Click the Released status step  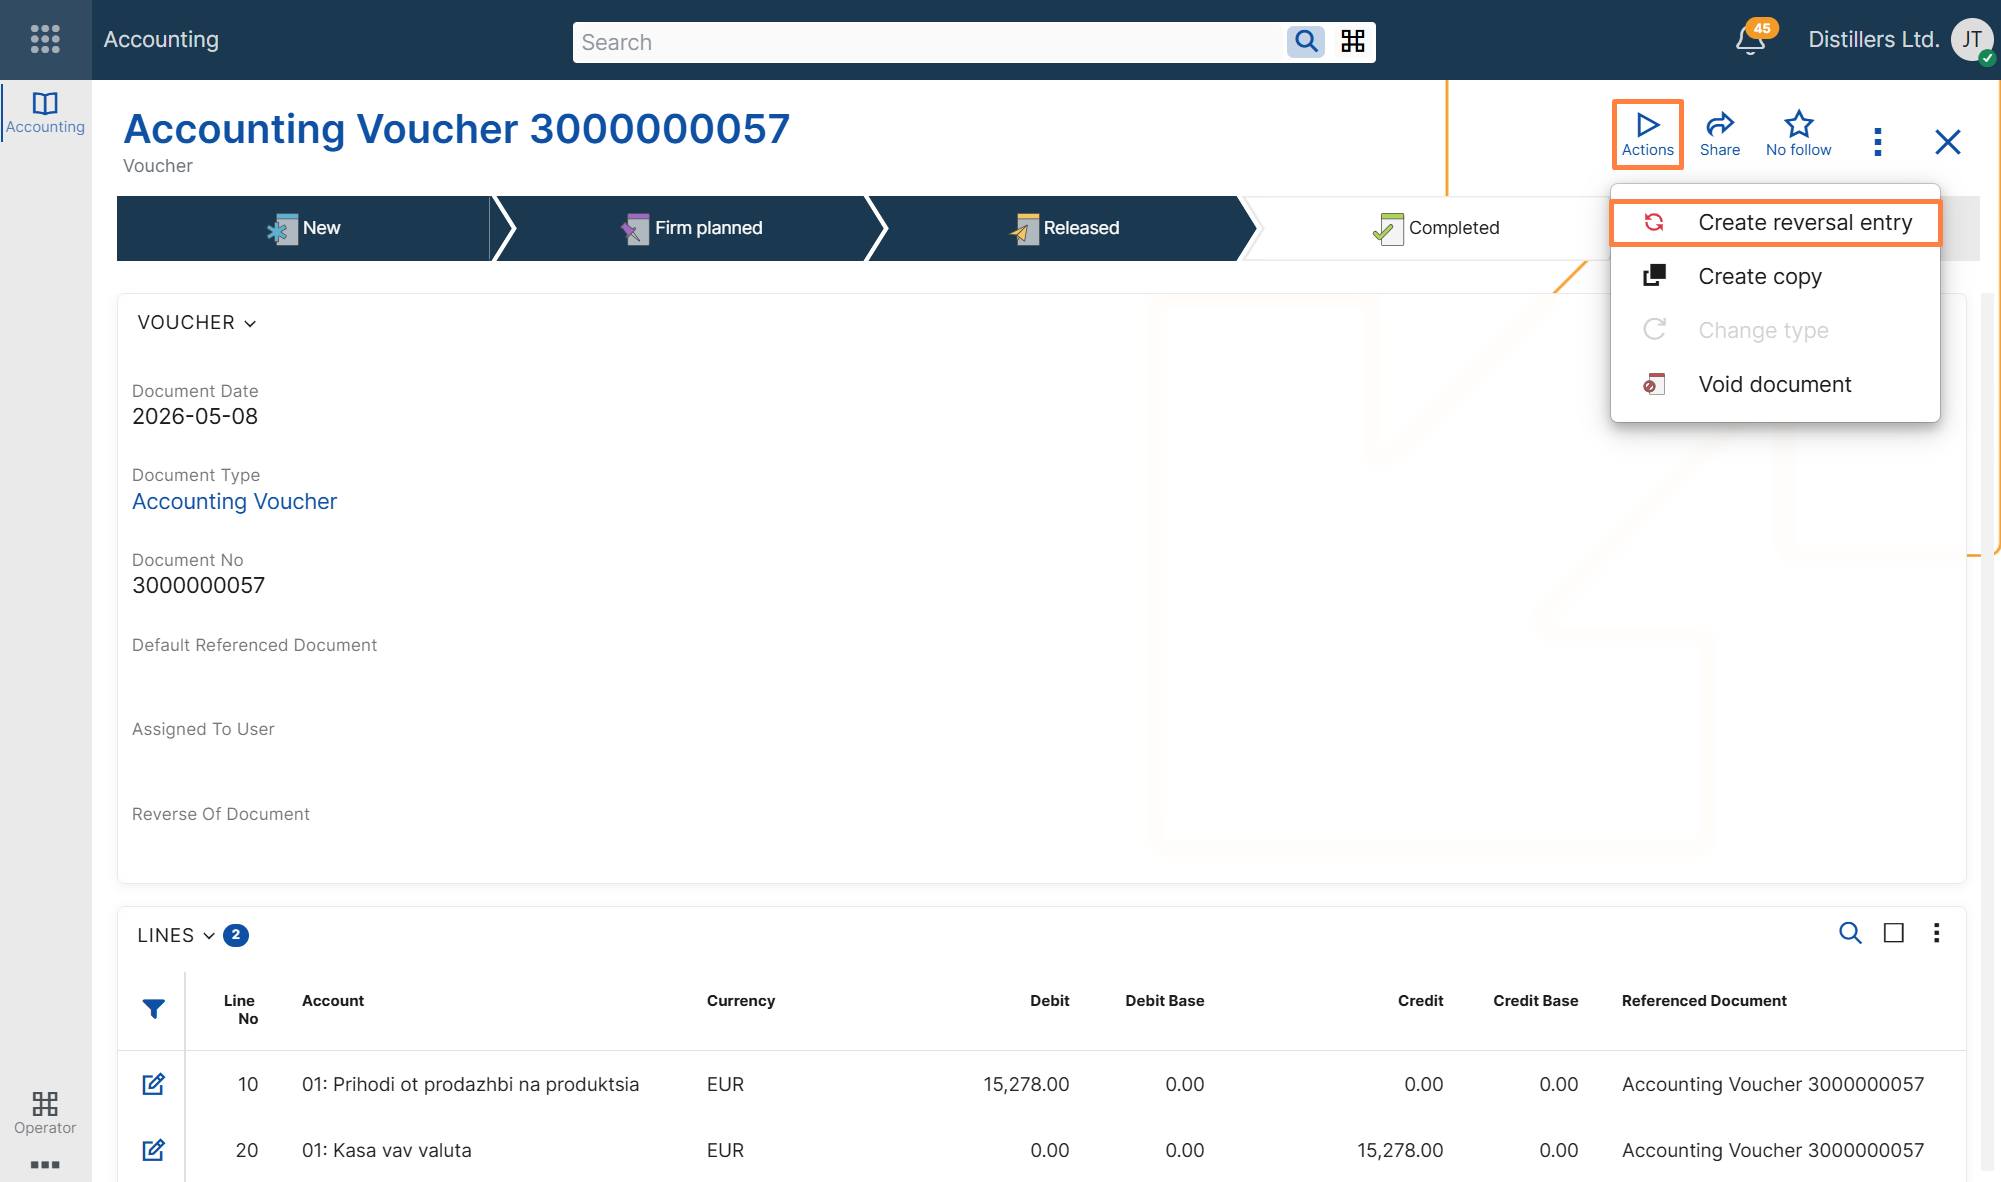[x=1065, y=228]
